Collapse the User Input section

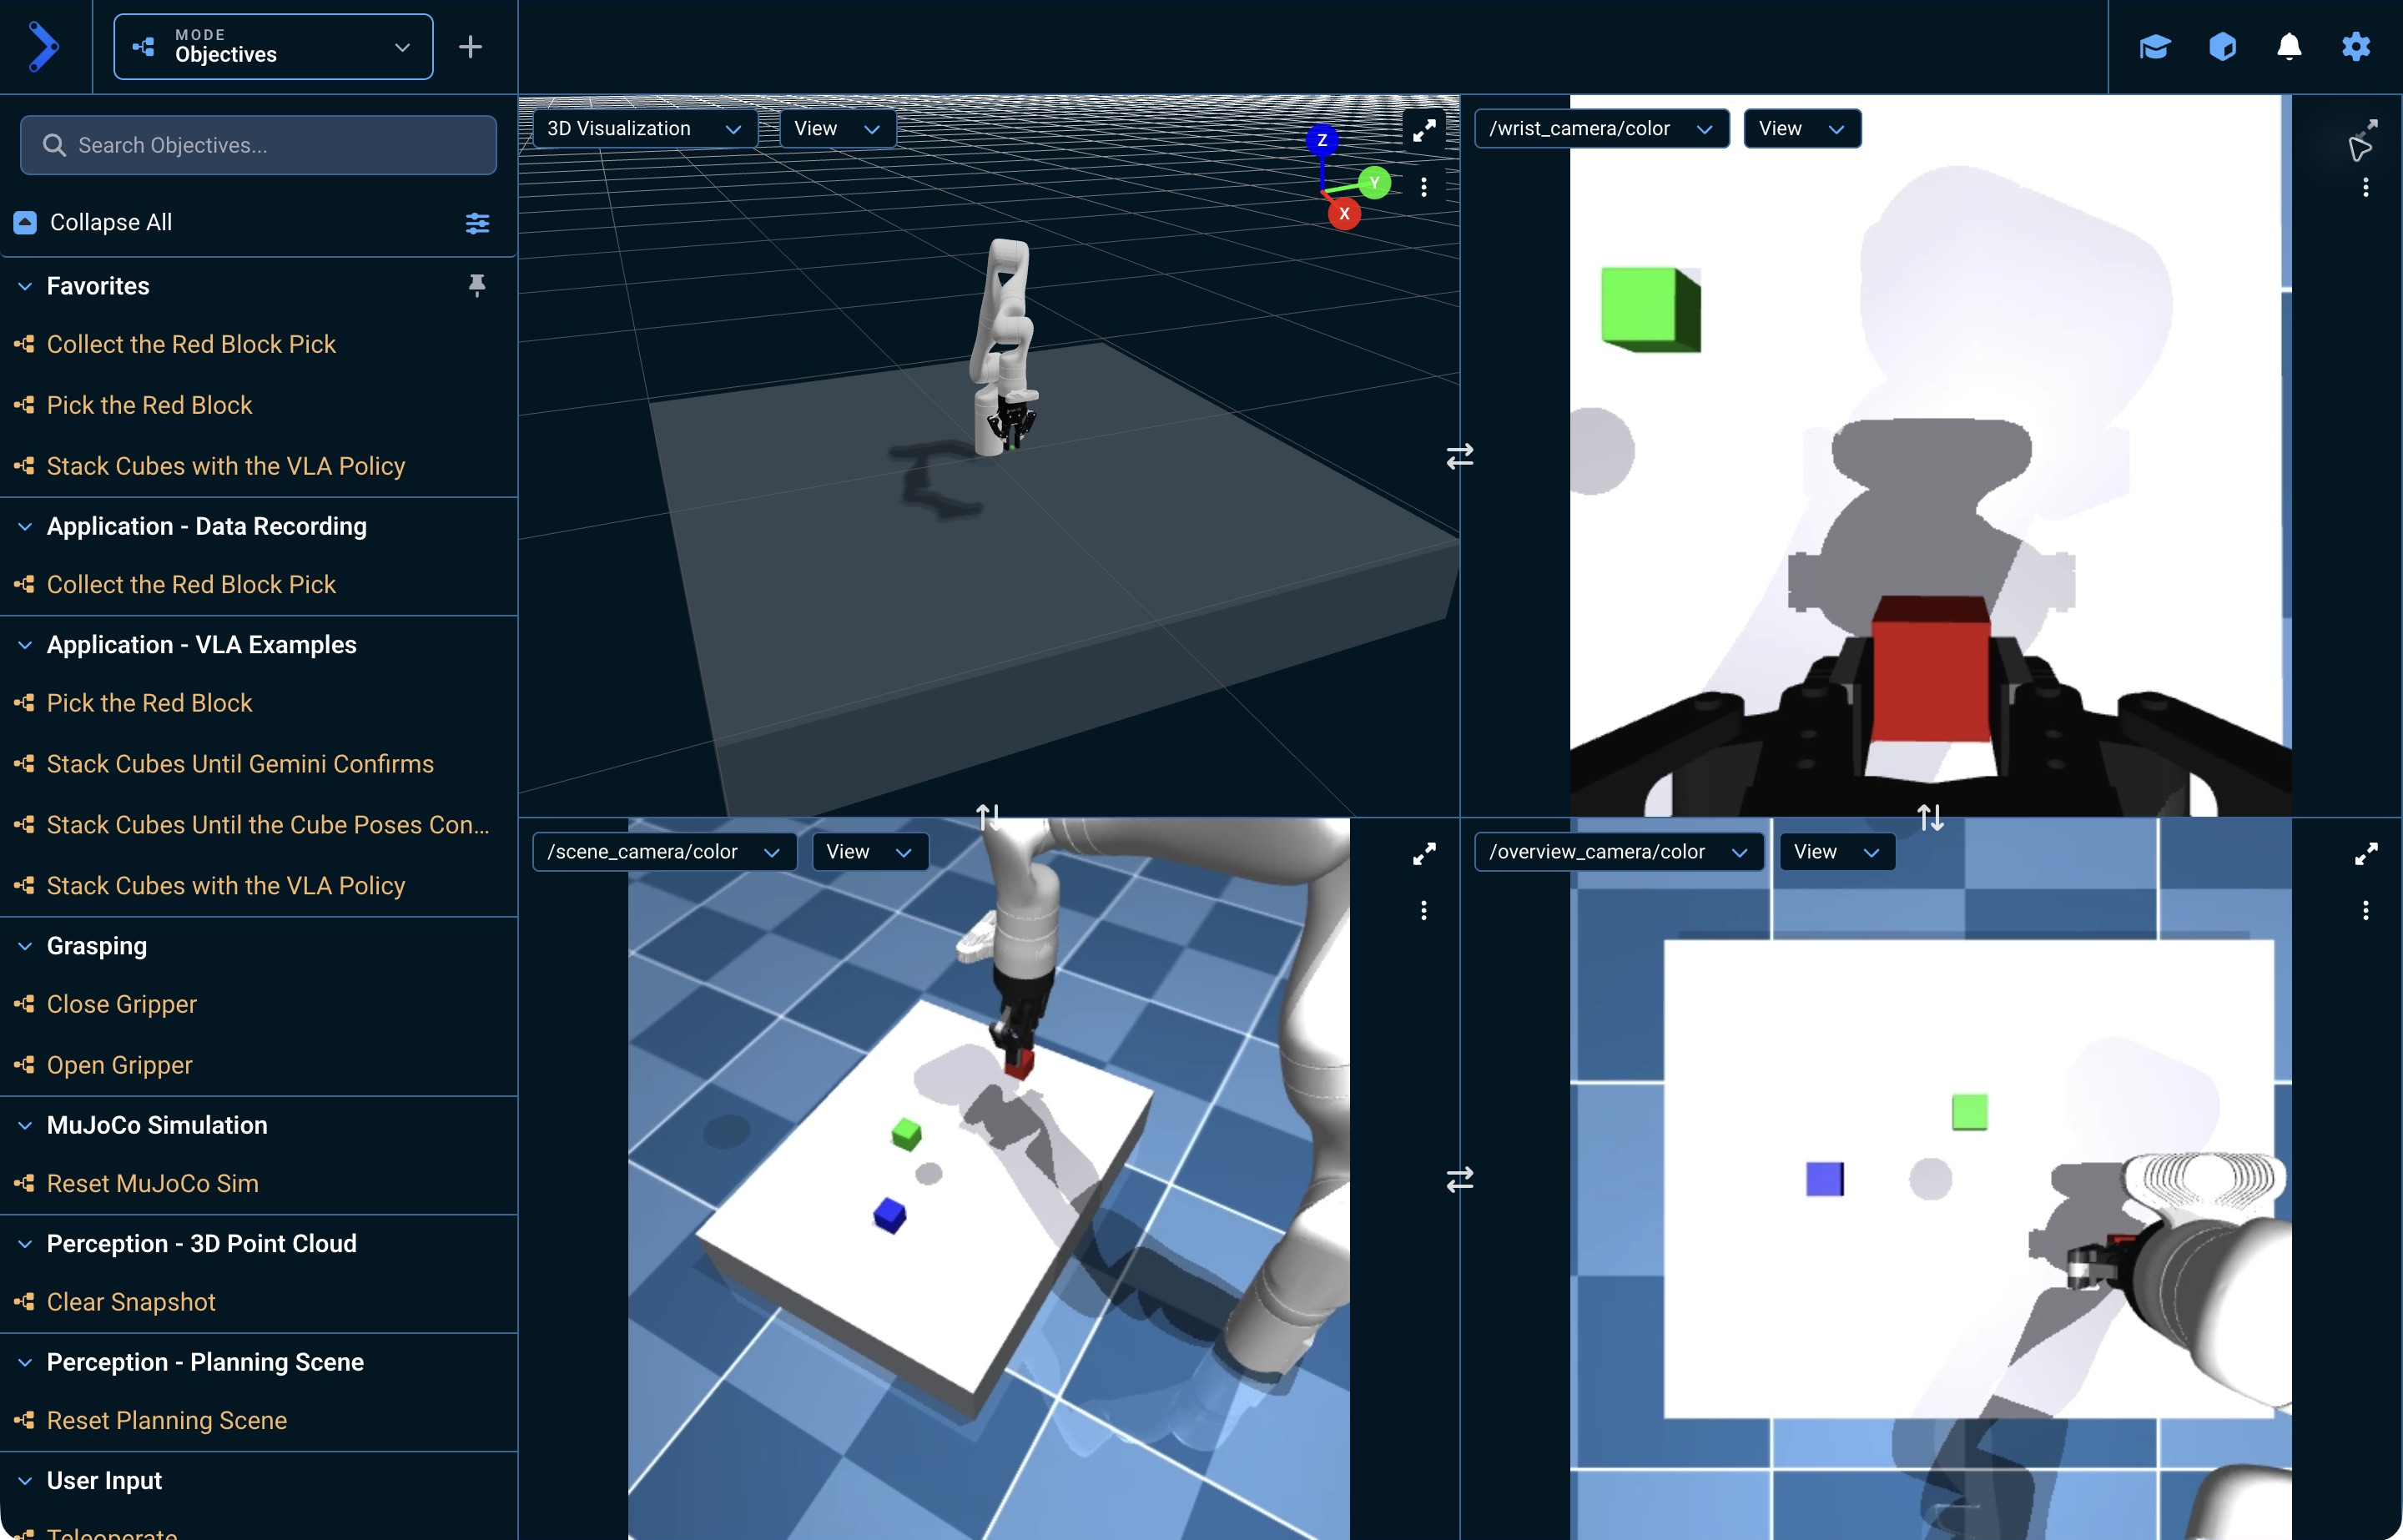pos(25,1481)
